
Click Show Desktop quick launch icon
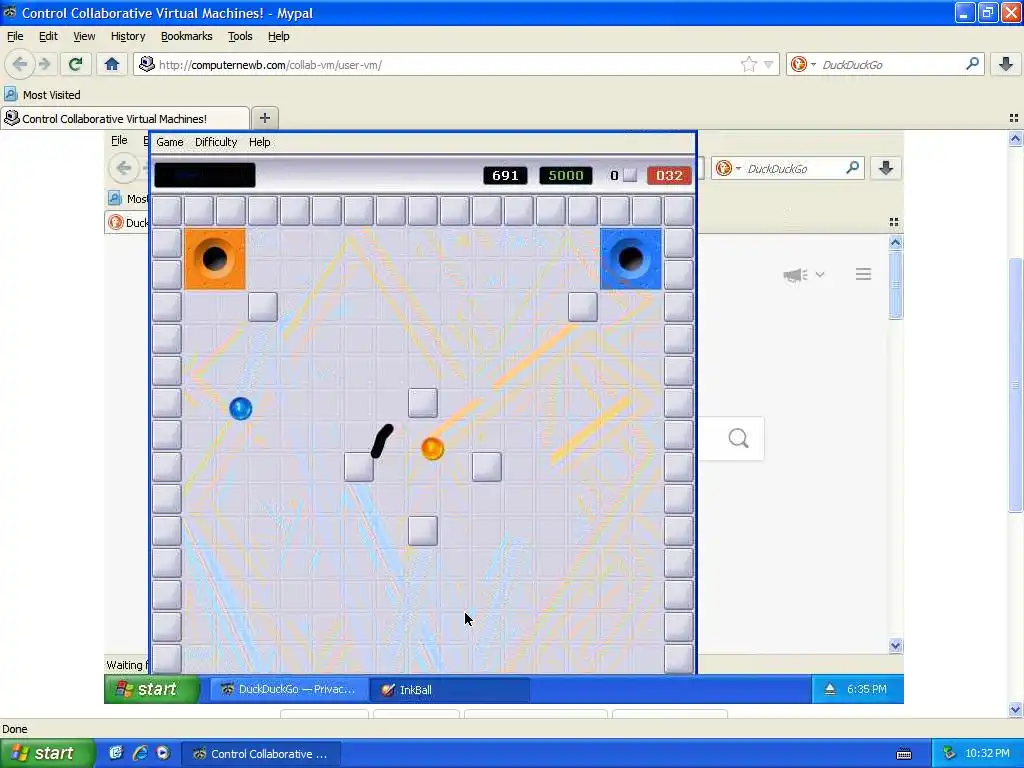tap(116, 753)
